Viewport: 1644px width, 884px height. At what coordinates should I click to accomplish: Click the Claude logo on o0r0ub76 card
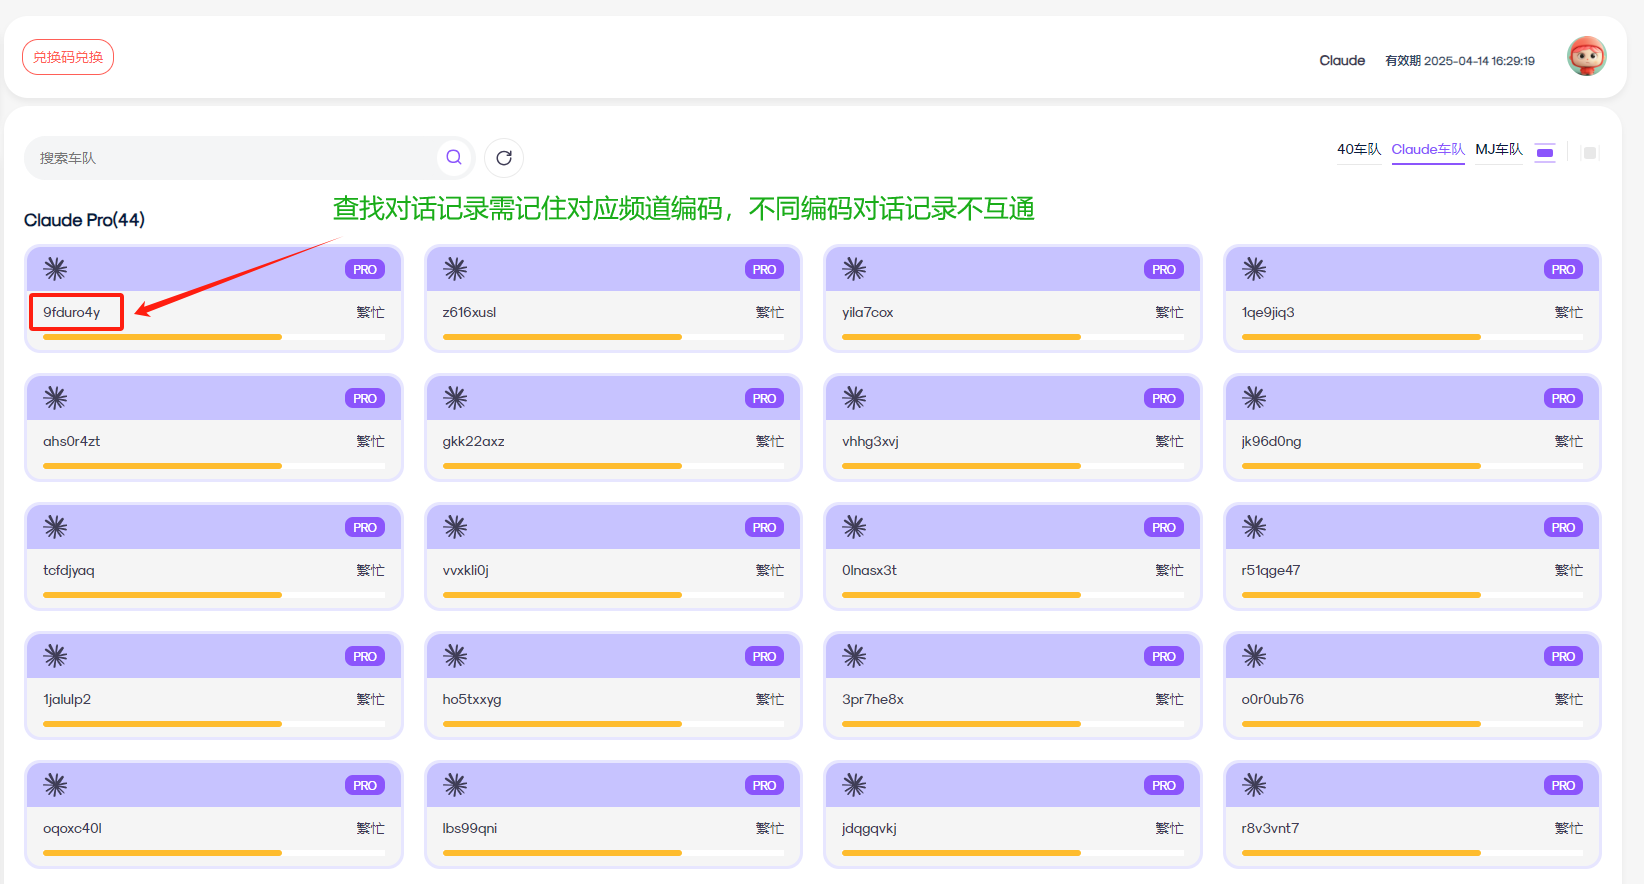[x=1254, y=656]
